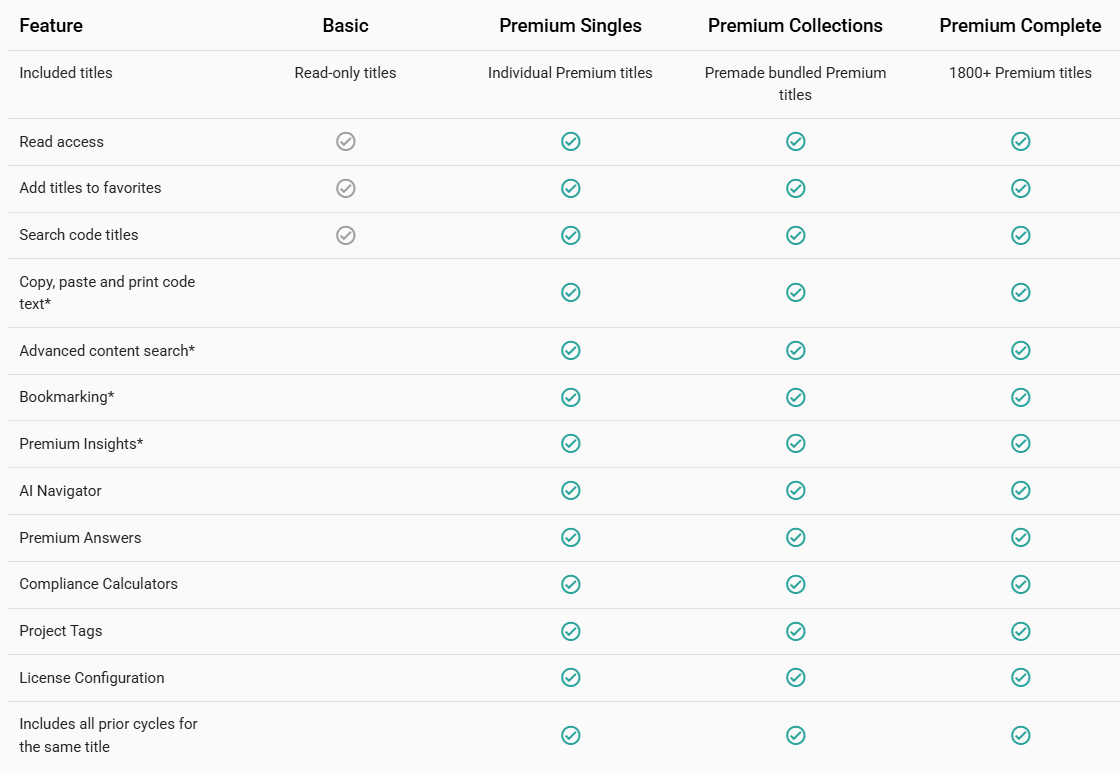Click Premium Singles checkmark for Premium Insights*
The height and width of the screenshot is (773, 1120).
[x=571, y=444]
